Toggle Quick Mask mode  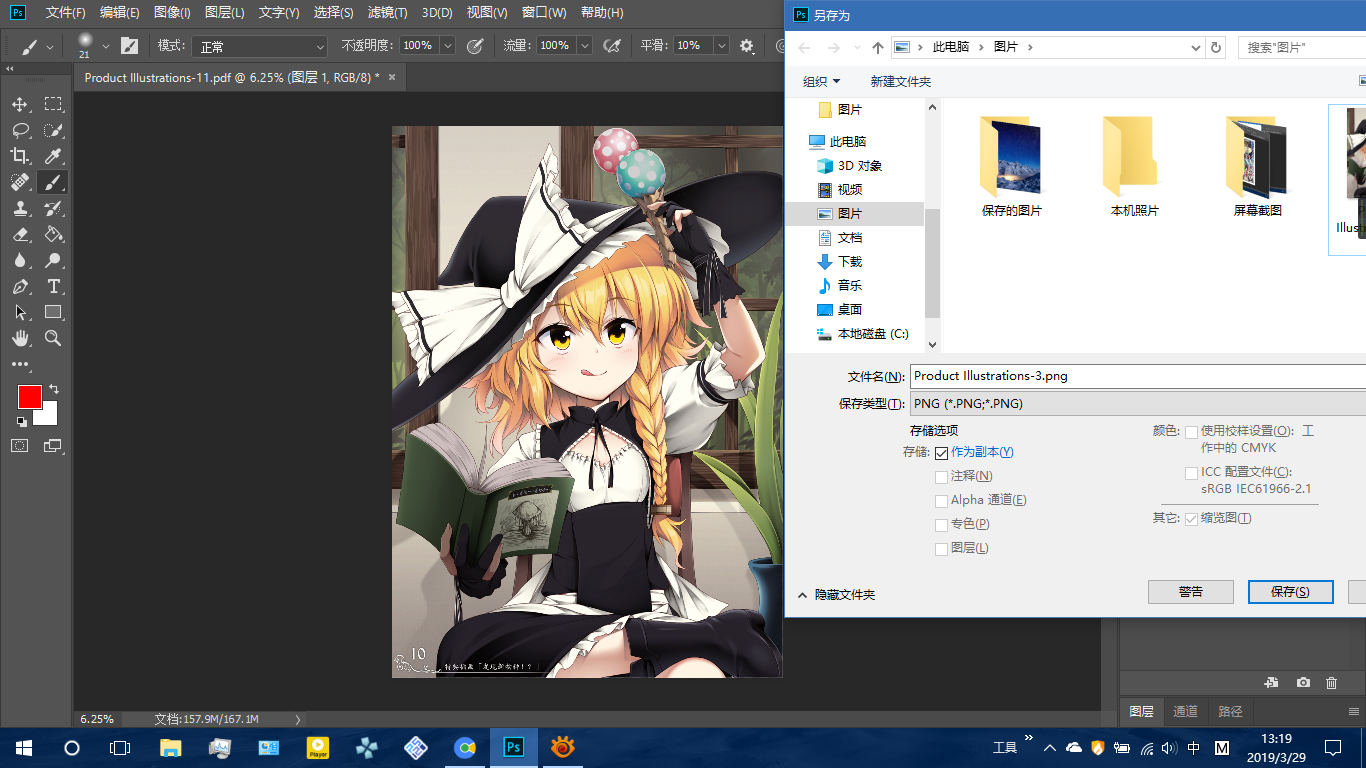20,446
